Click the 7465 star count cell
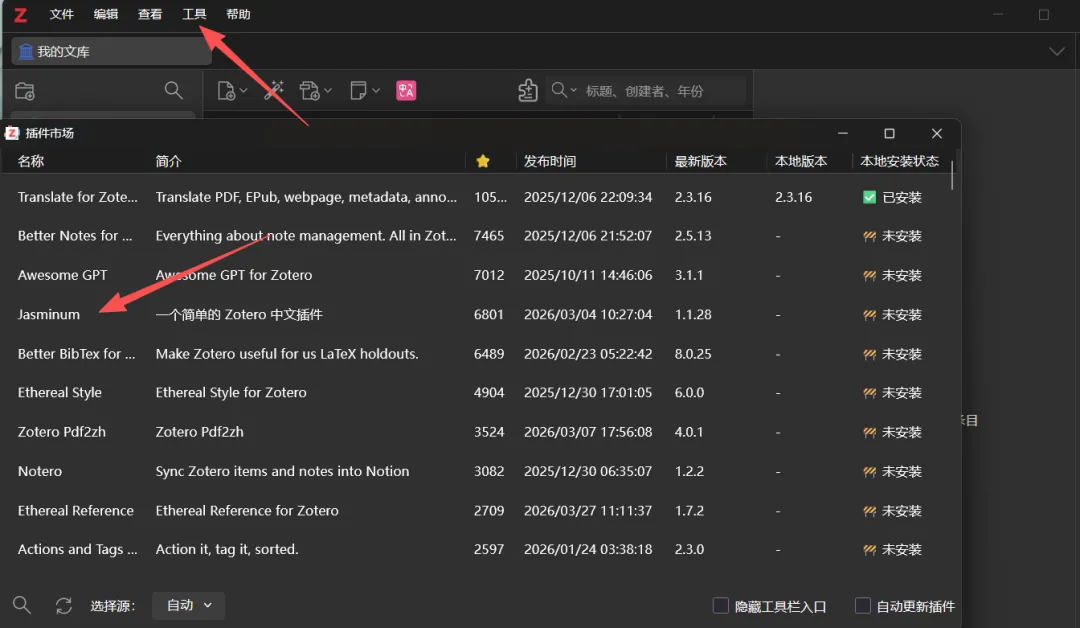This screenshot has height=628, width=1080. pos(489,236)
